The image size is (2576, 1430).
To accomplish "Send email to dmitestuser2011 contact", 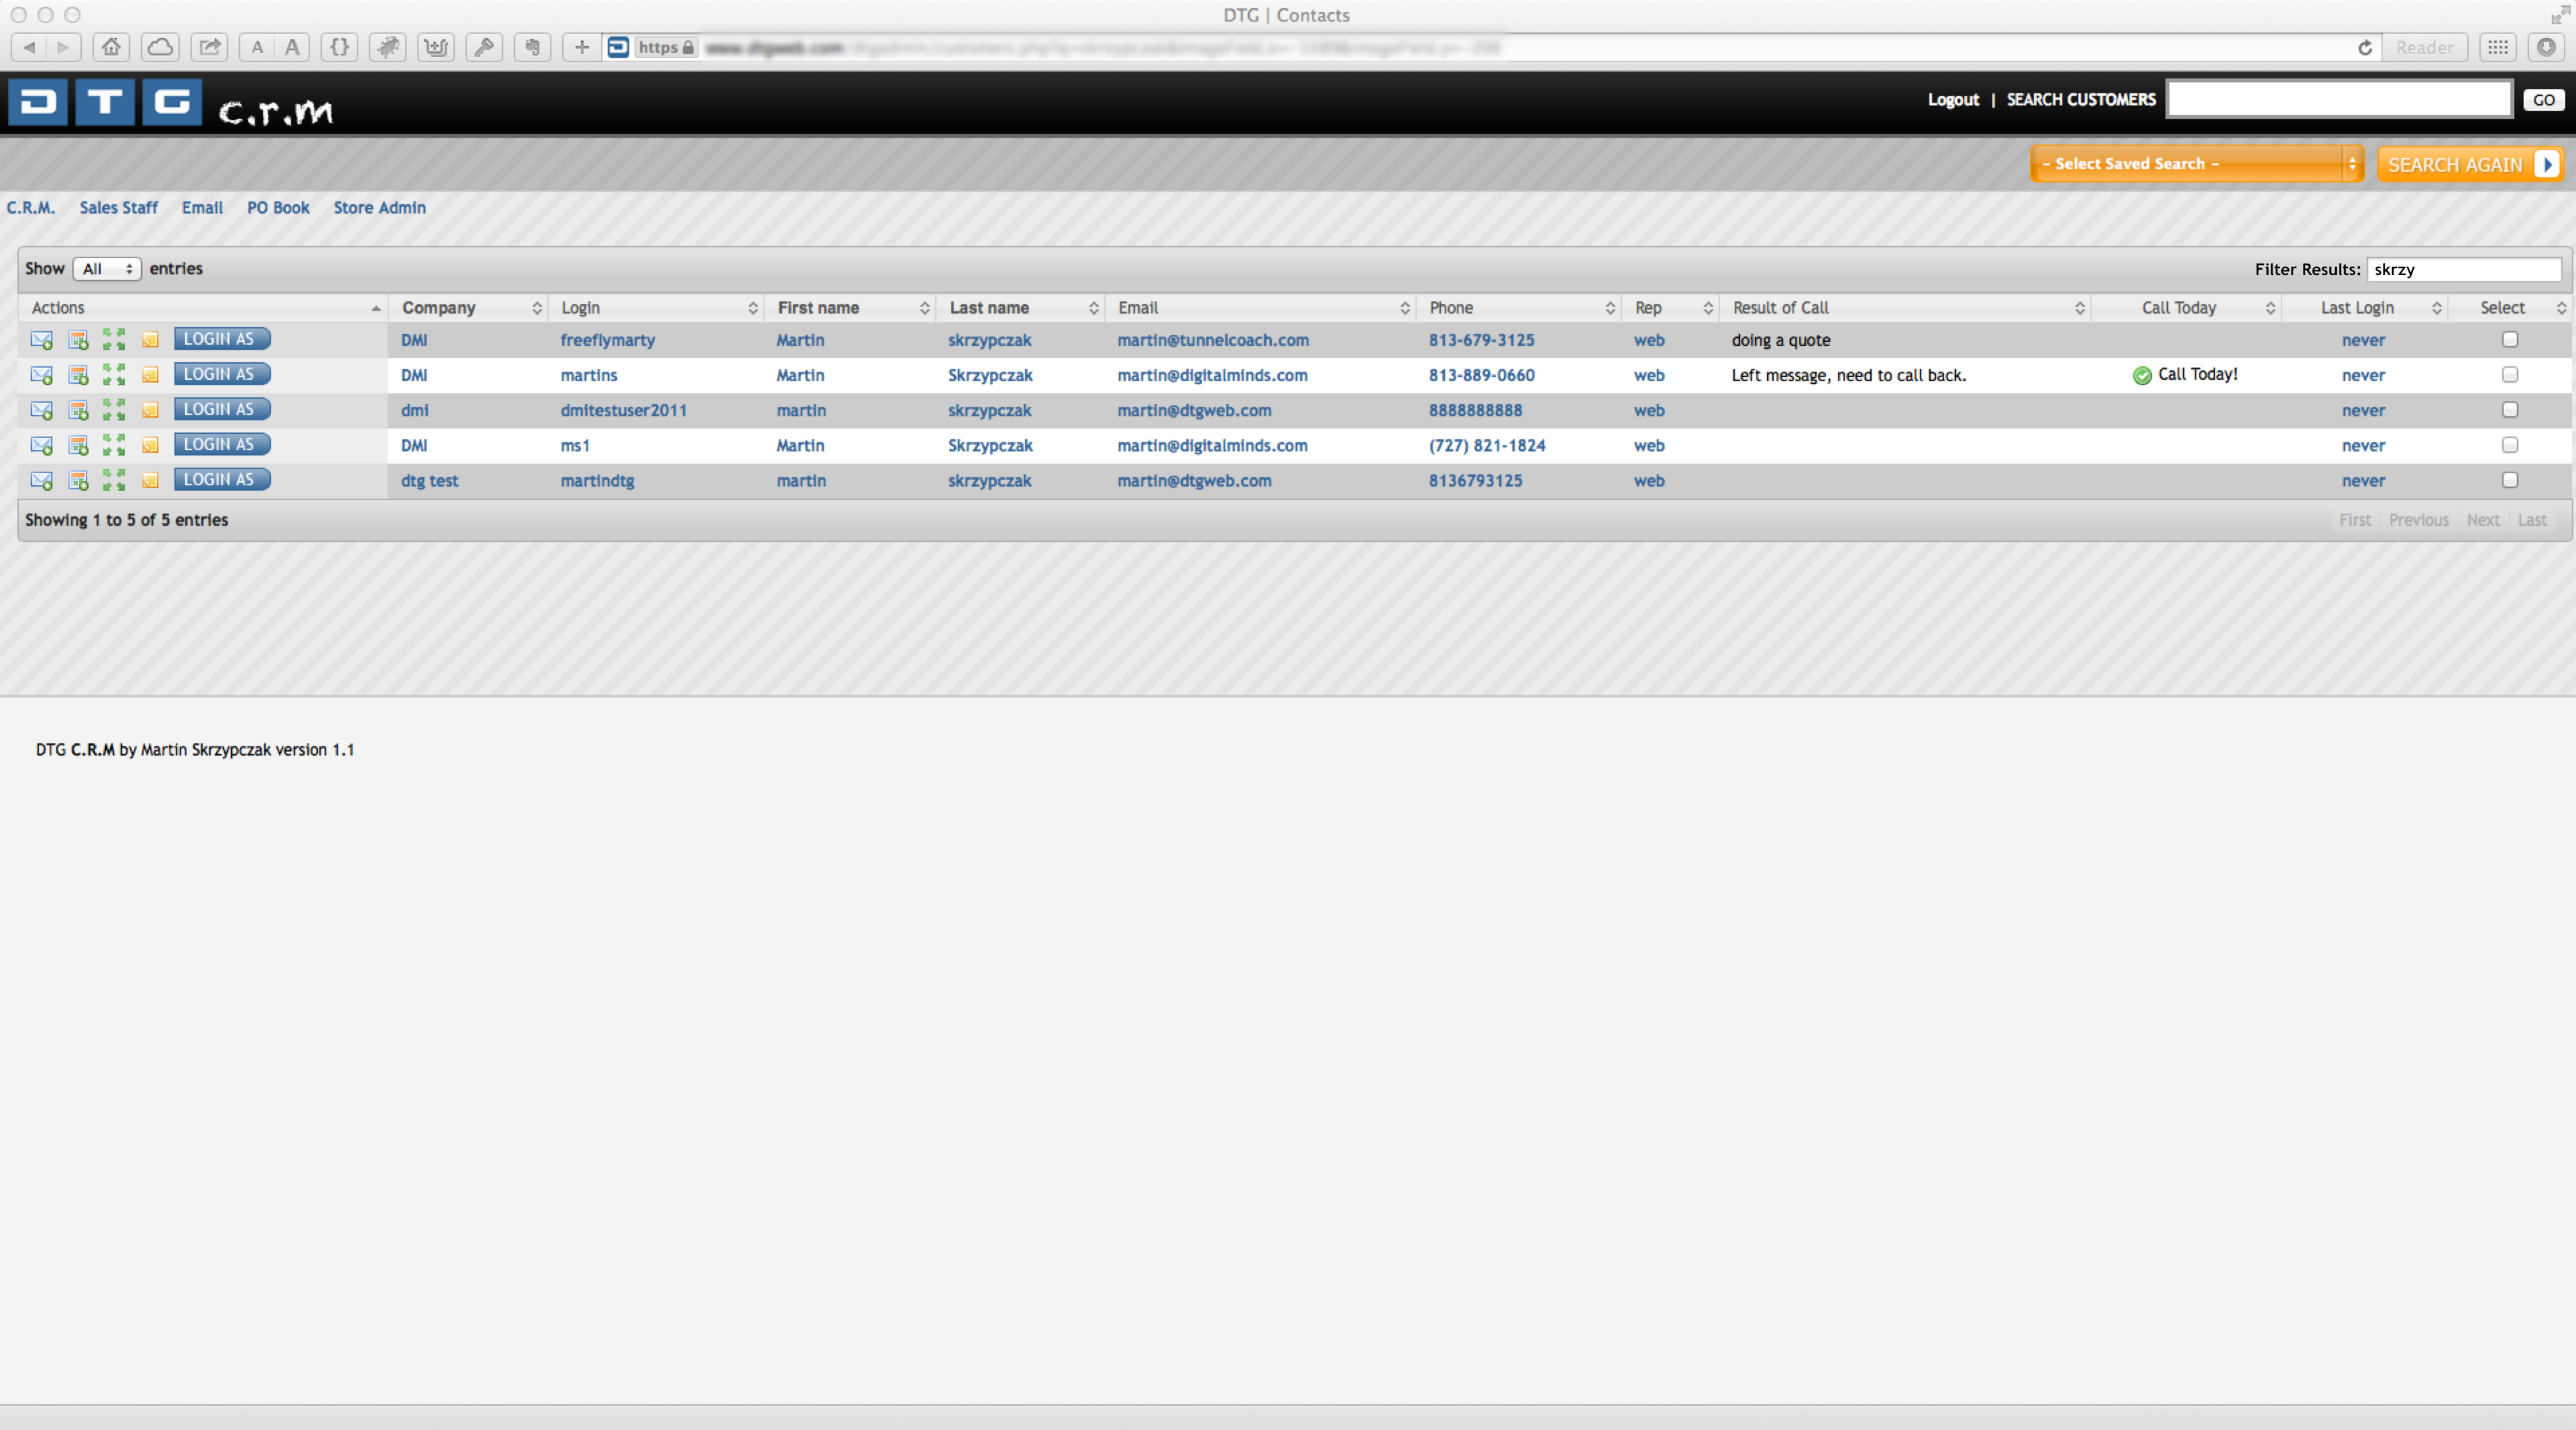I will click(x=41, y=410).
